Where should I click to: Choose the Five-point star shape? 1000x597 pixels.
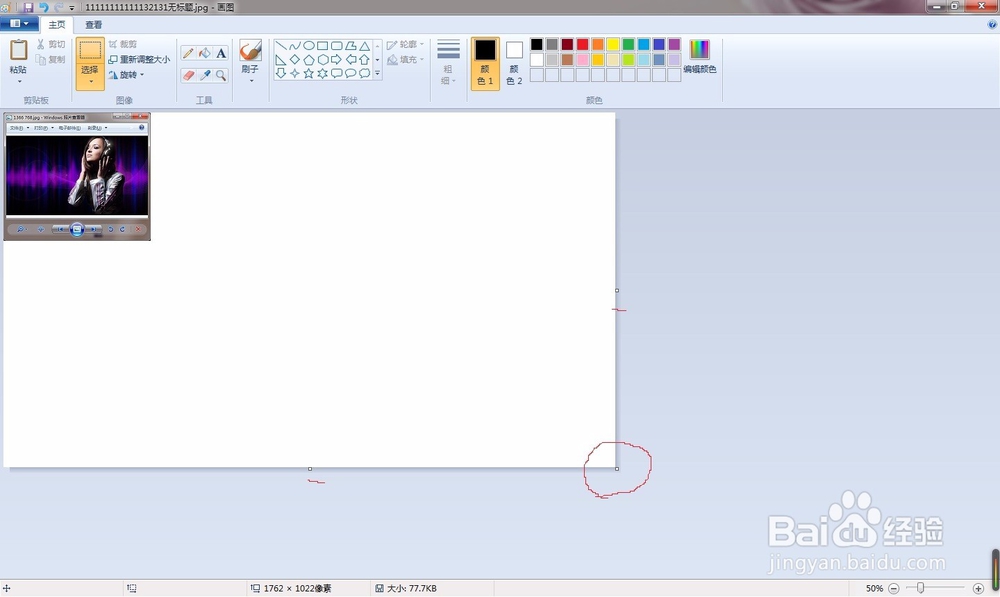(x=309, y=73)
